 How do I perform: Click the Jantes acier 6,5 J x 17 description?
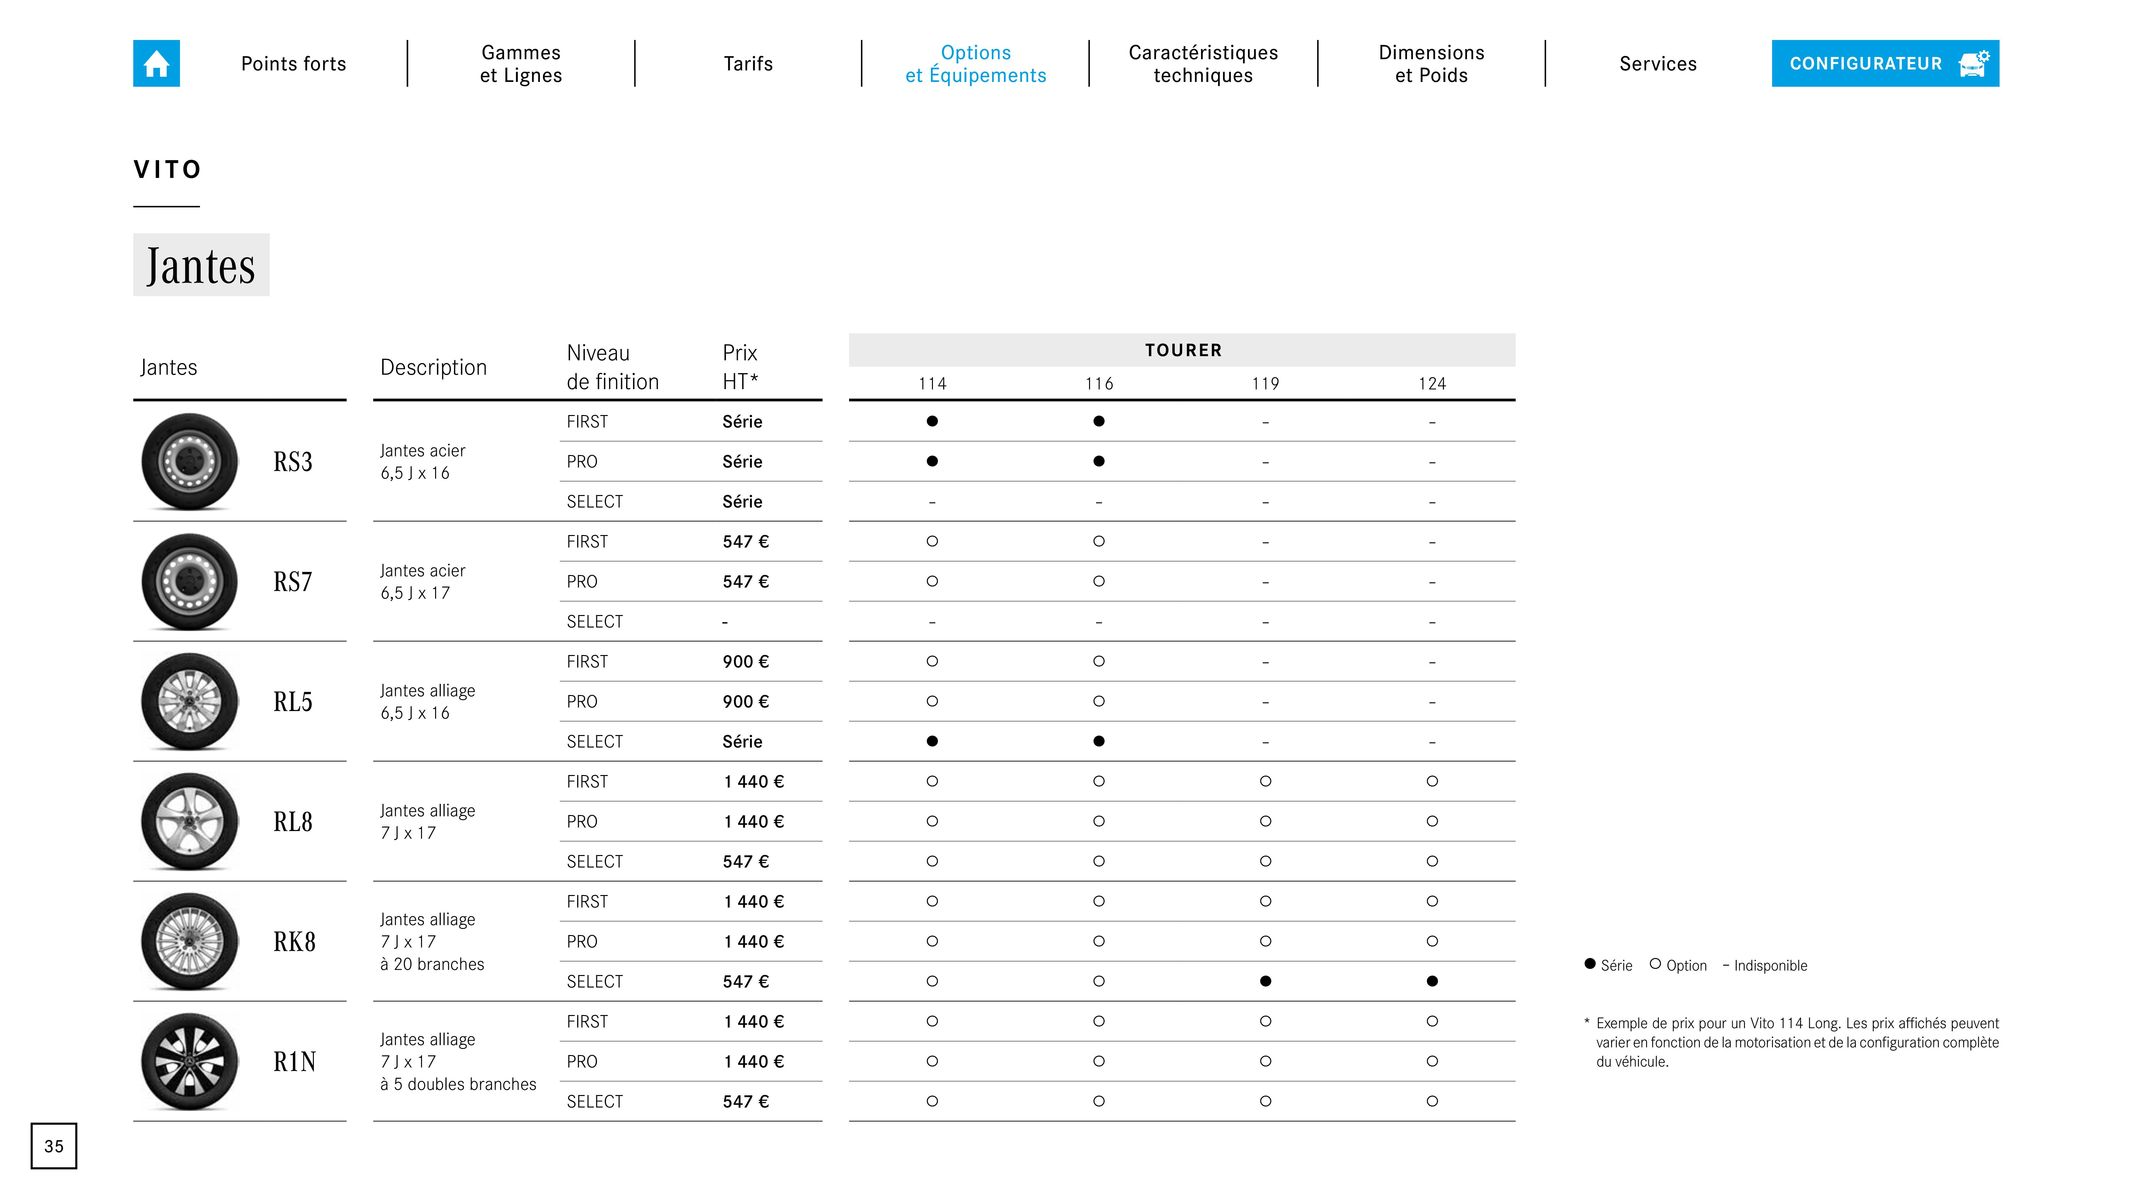point(423,582)
